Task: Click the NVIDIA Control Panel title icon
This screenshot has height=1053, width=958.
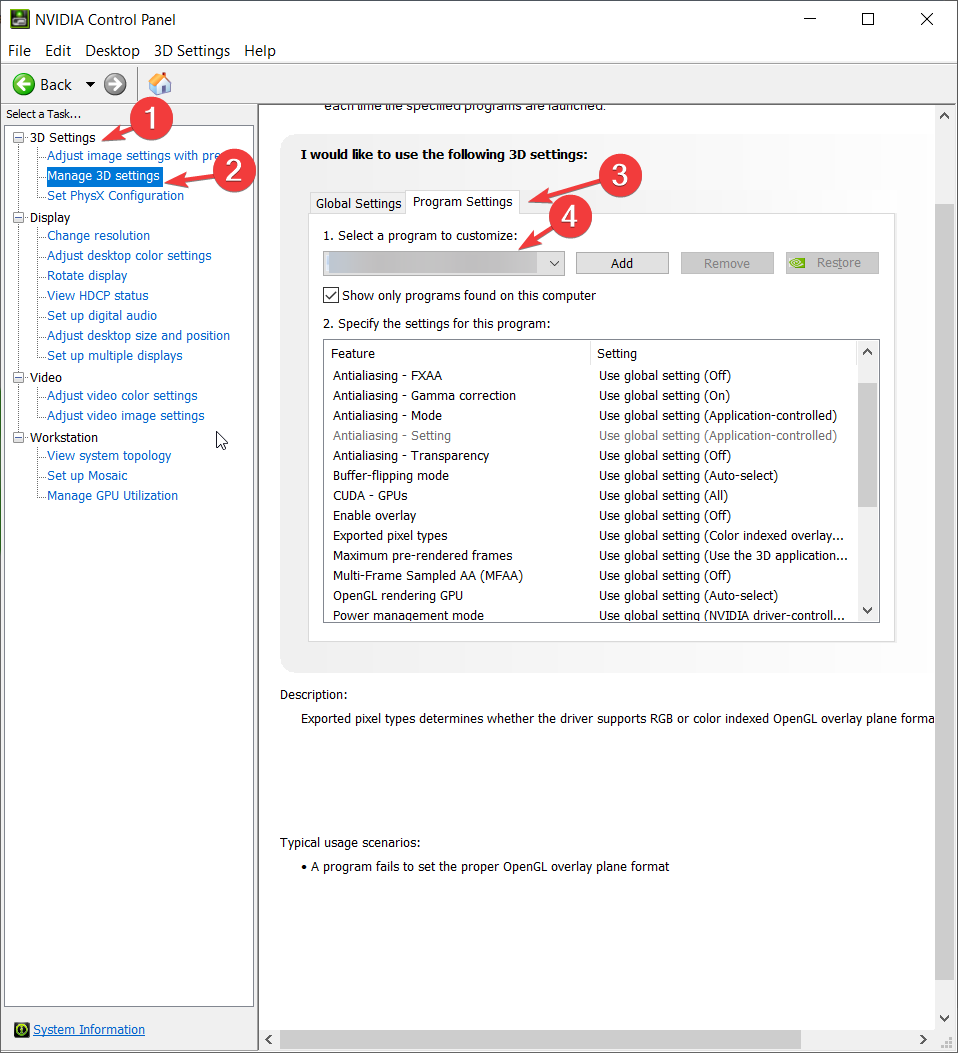Action: tap(19, 19)
